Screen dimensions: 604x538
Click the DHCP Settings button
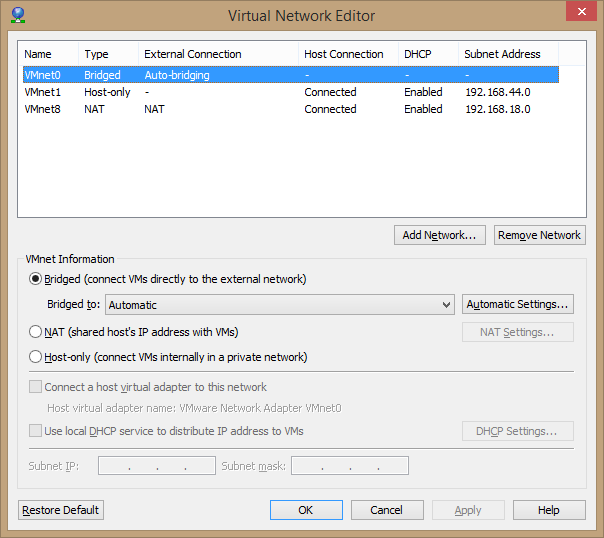coord(518,431)
